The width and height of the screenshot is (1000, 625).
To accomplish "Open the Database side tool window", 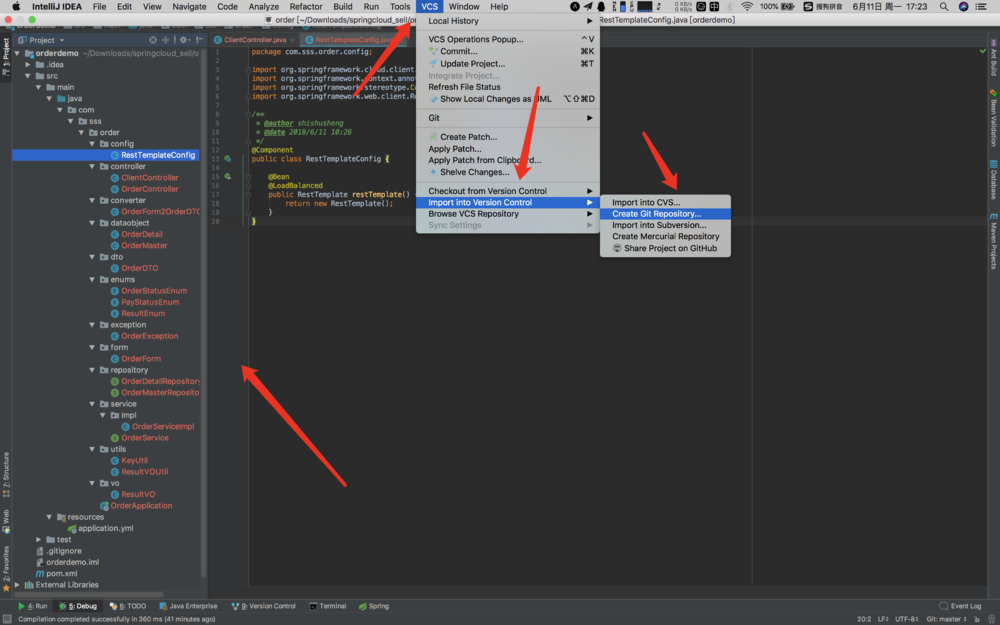I will [x=993, y=180].
